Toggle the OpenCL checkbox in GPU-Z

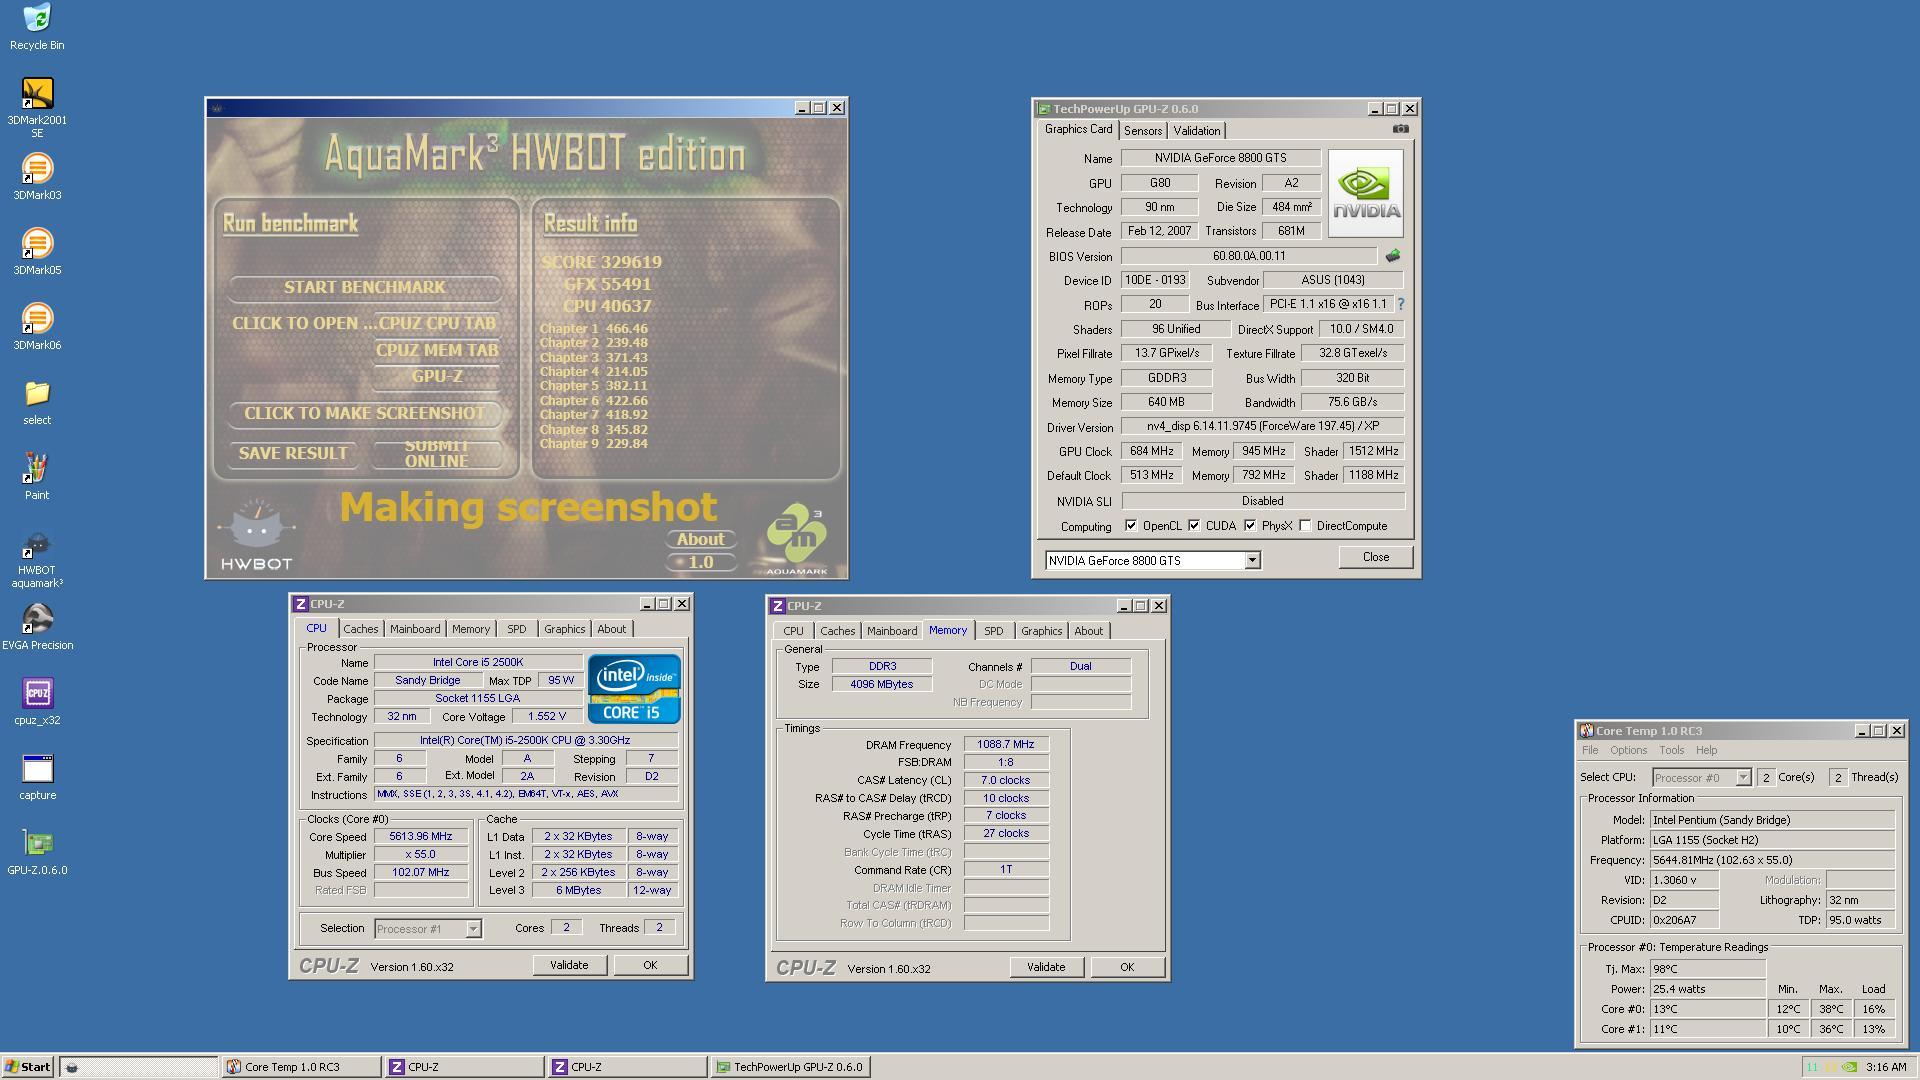pos(1131,525)
